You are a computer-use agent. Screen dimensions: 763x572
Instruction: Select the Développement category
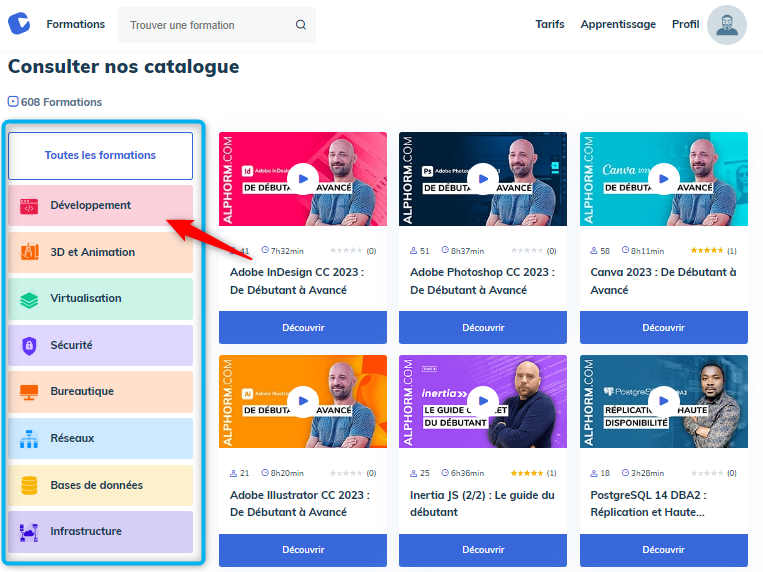pos(100,205)
